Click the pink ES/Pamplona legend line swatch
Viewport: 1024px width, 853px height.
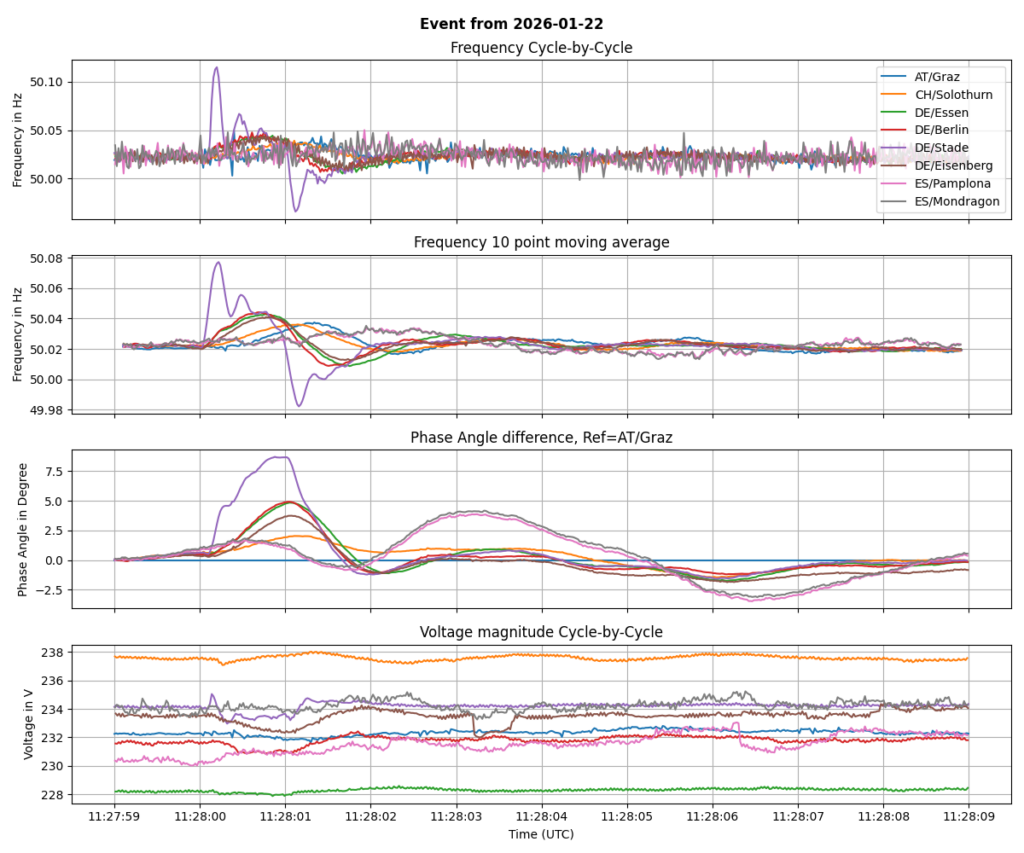(893, 183)
